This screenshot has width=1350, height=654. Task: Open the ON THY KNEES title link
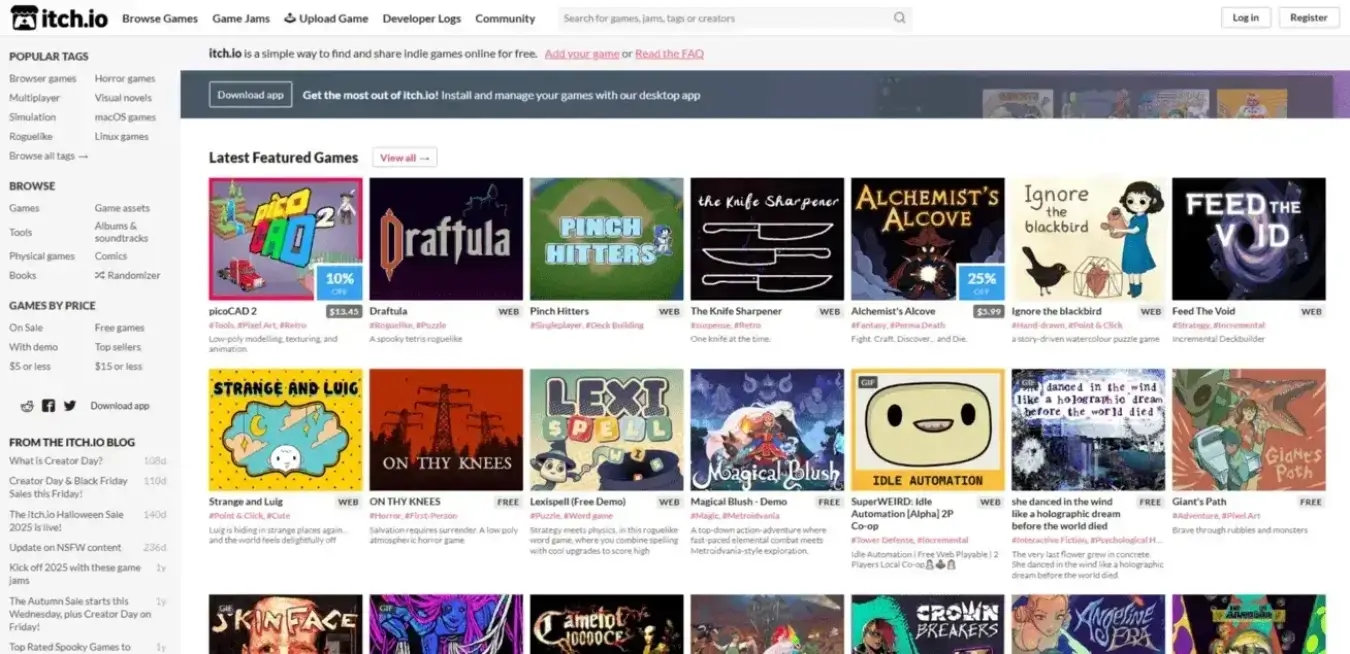click(x=405, y=502)
